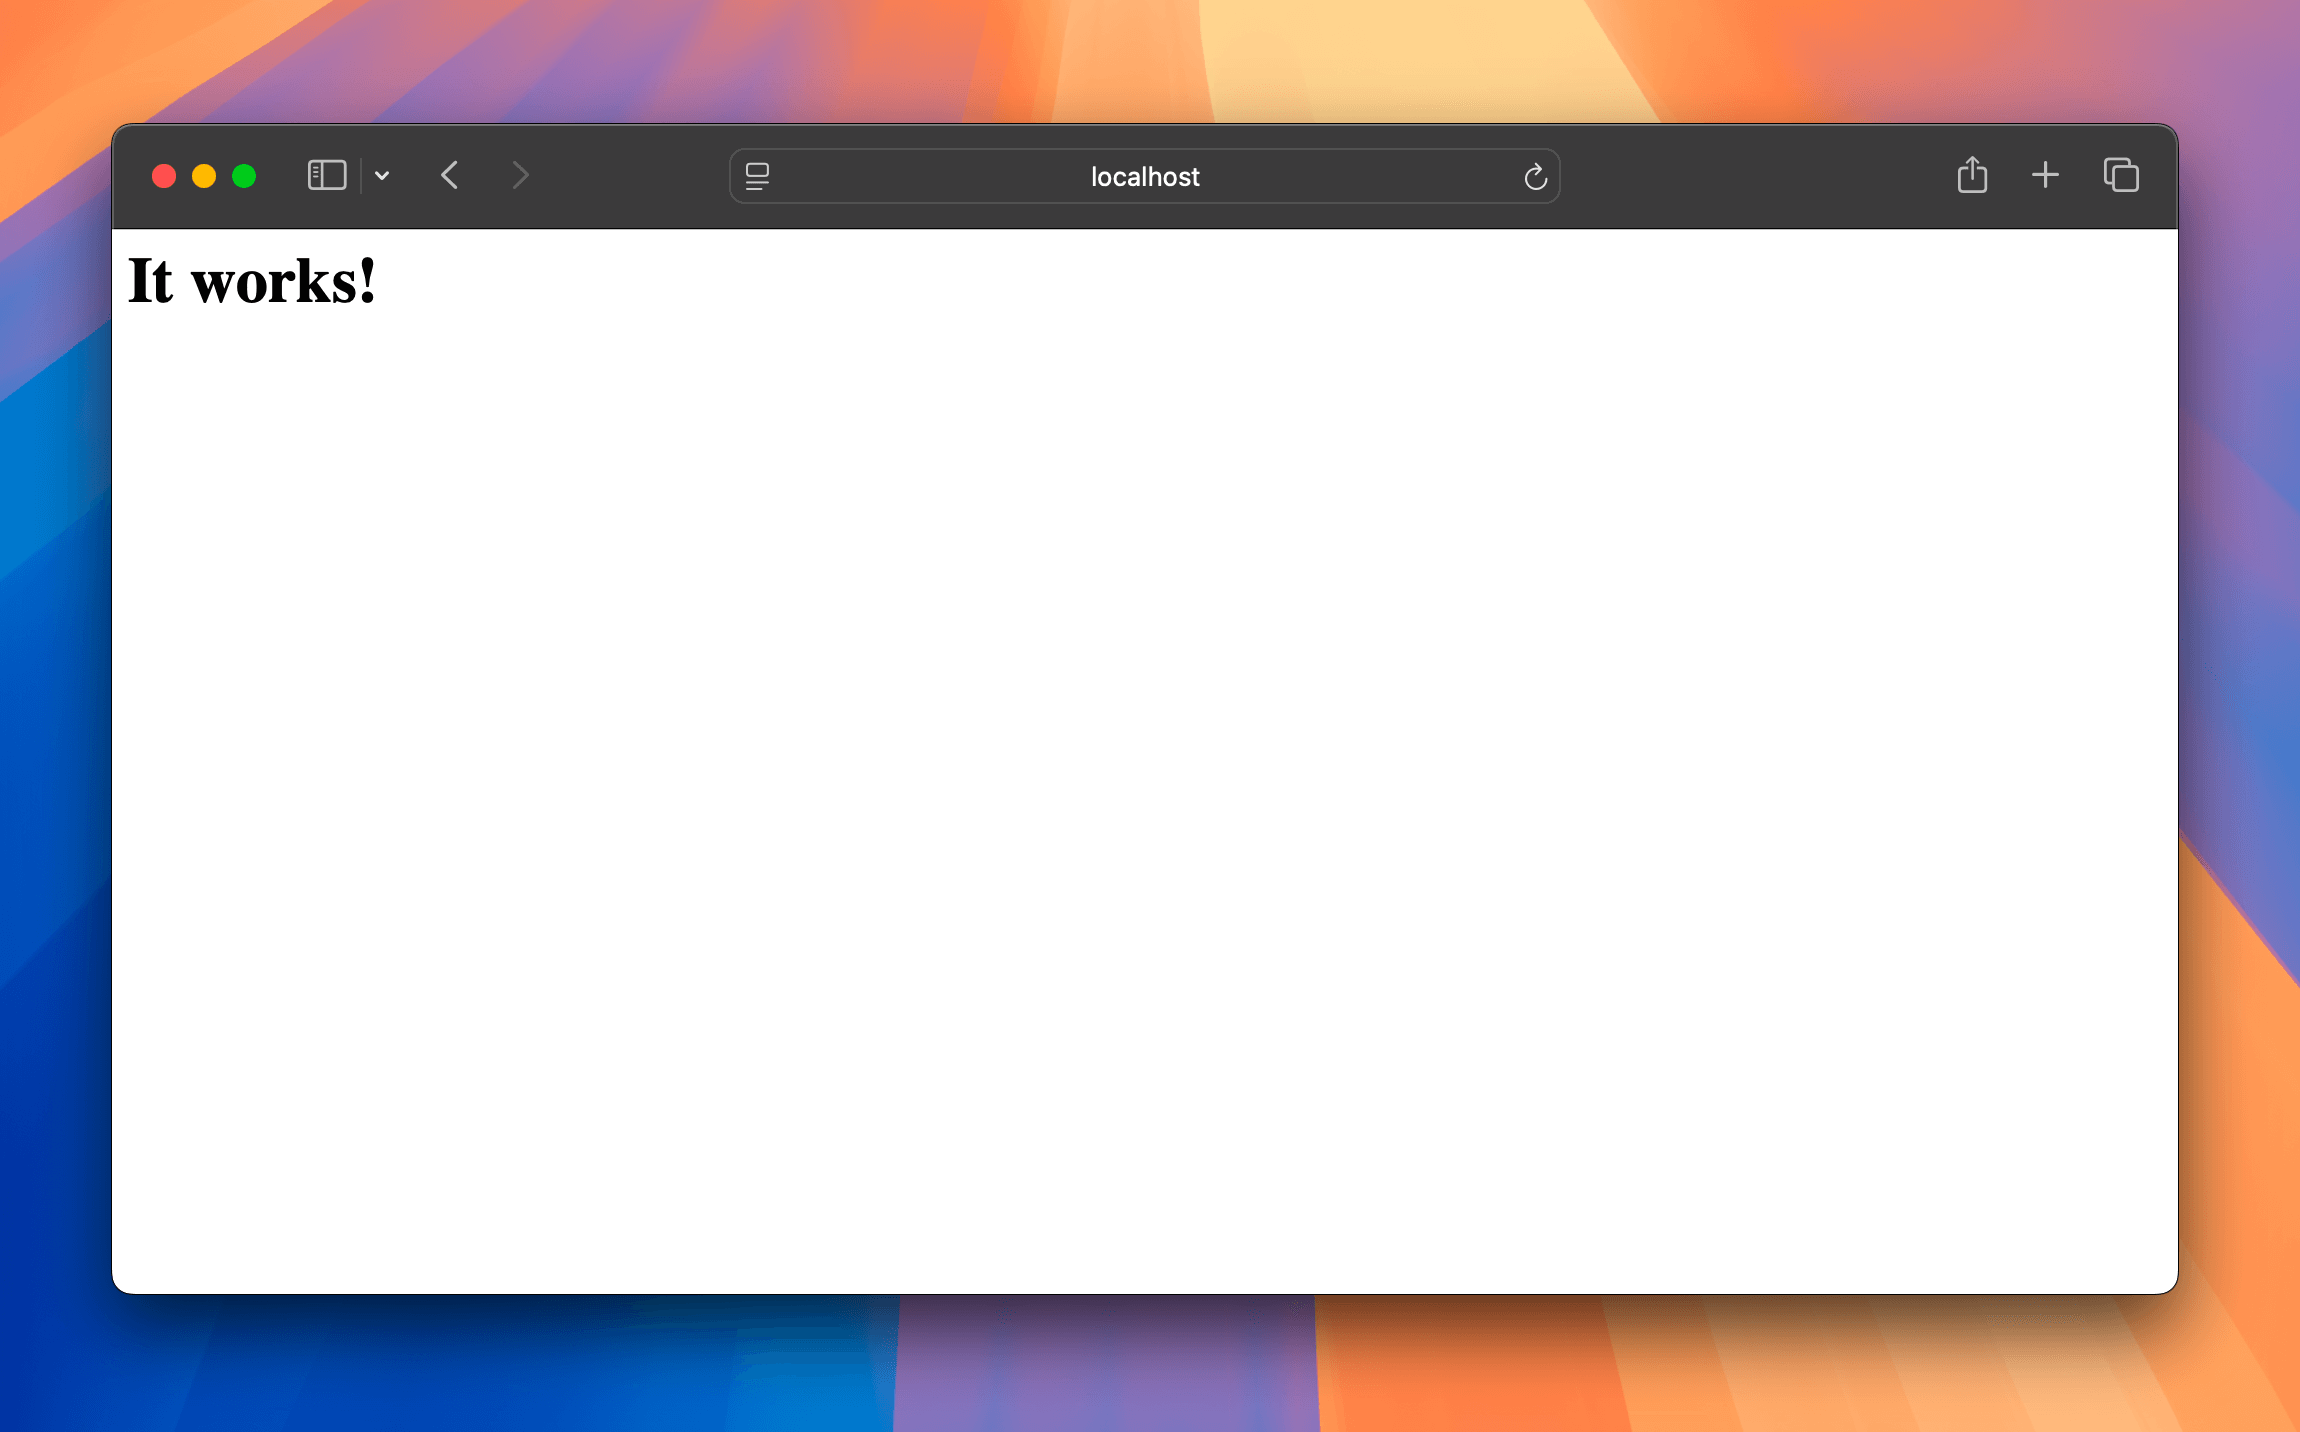Click the word 'works!' in heading
Viewport: 2300px width, 1432px height.
(x=284, y=282)
